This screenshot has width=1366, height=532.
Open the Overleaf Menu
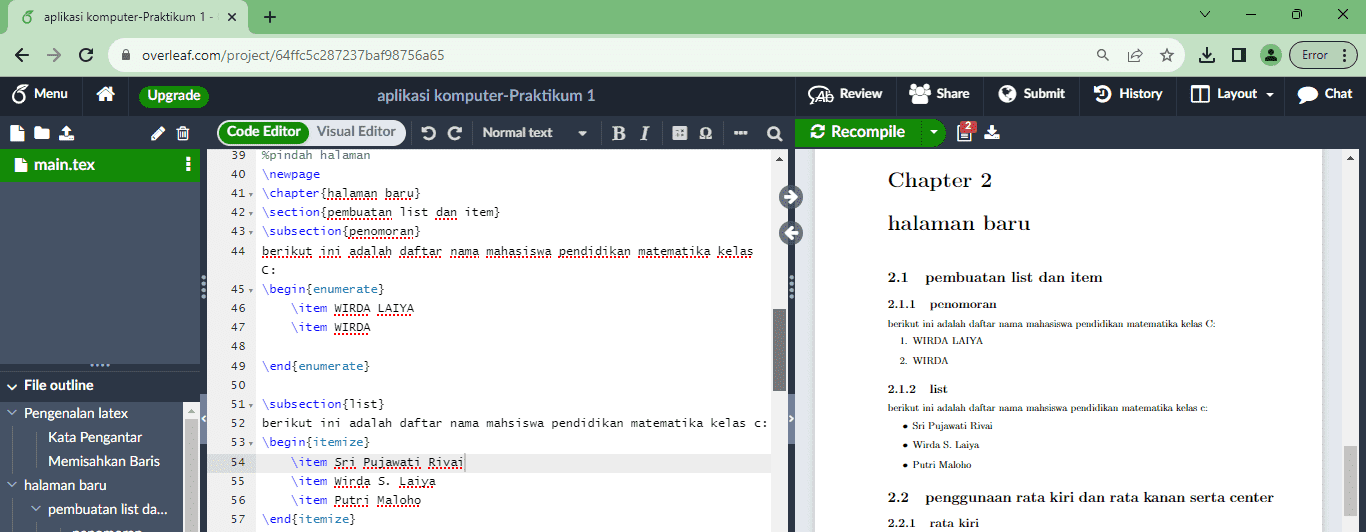tap(40, 94)
